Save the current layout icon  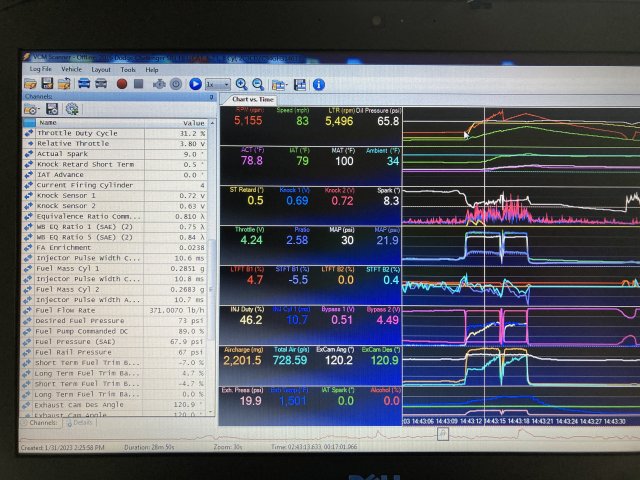pyautogui.click(x=300, y=85)
